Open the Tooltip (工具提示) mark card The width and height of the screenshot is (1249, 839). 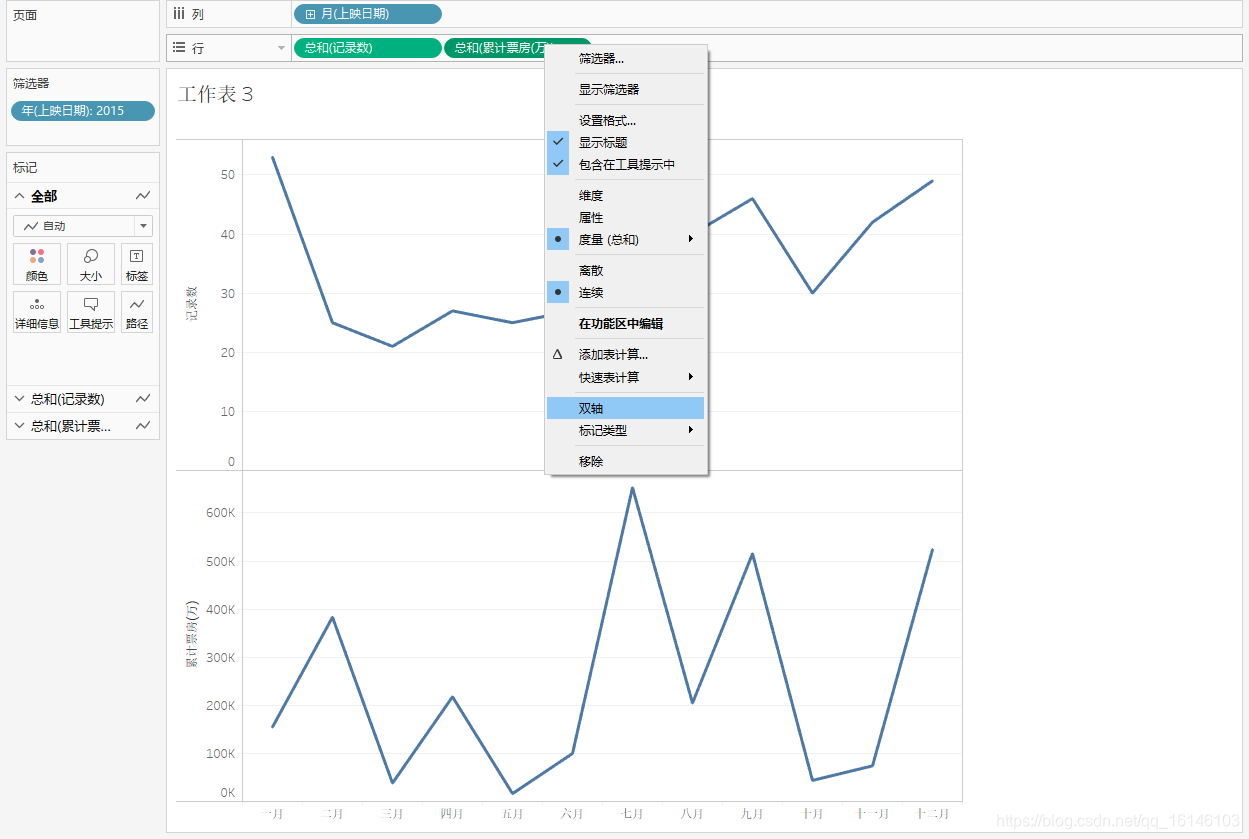(x=91, y=312)
